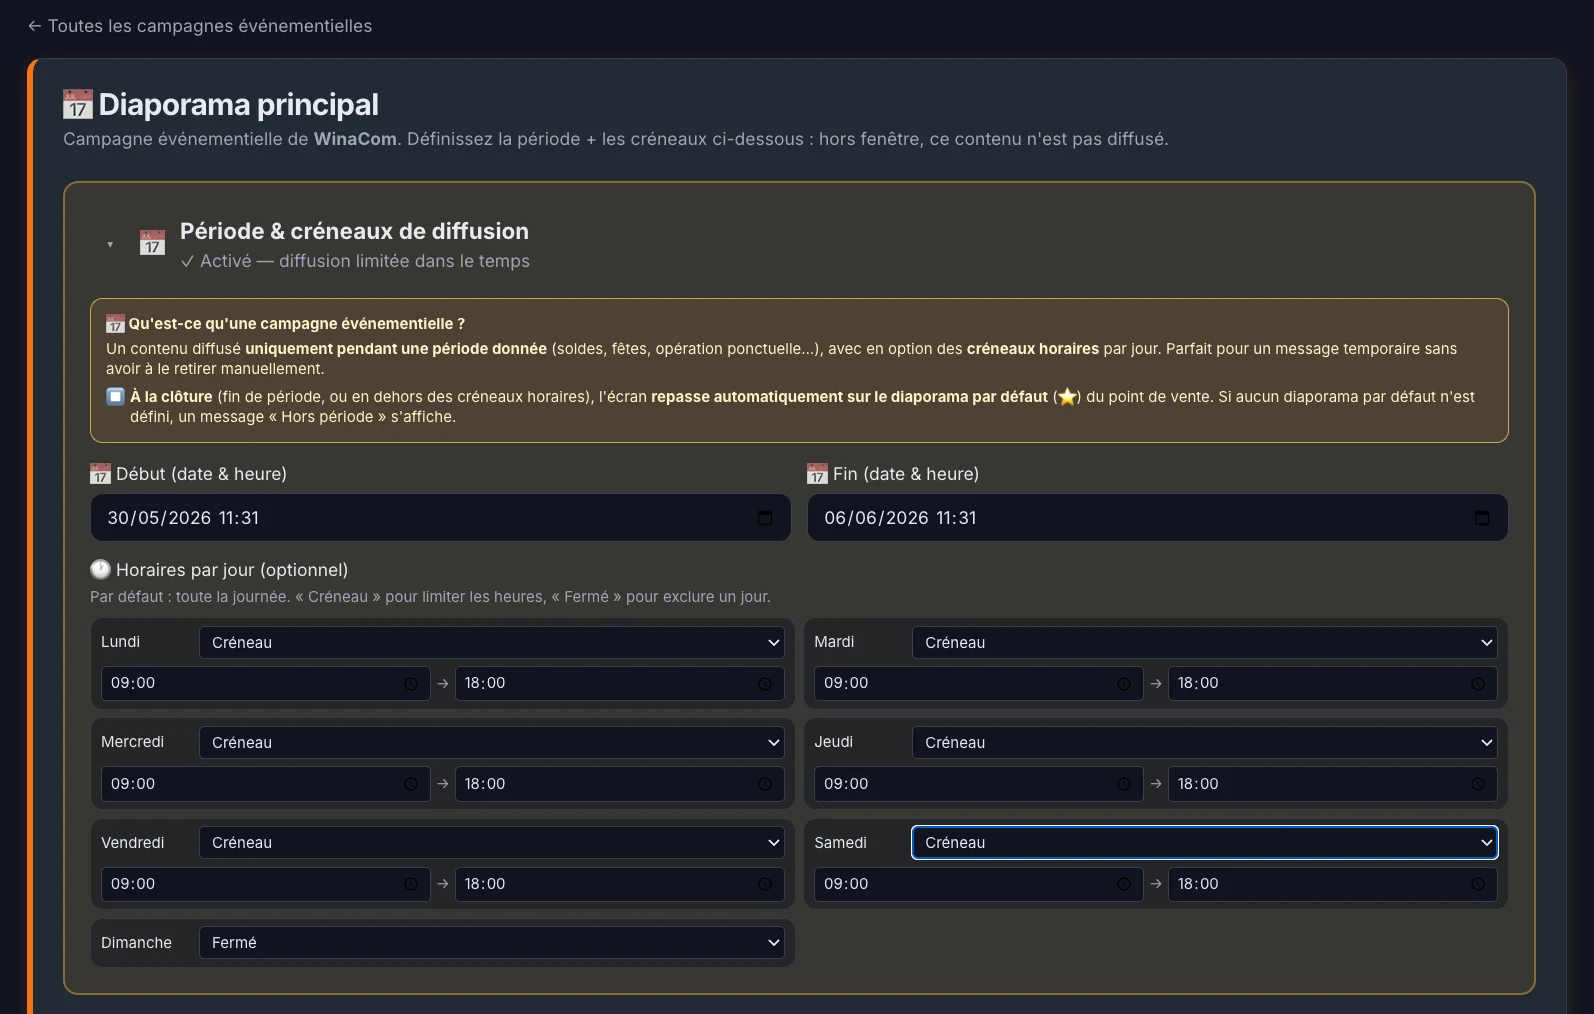Open Mardi schedule mode dropdown
1594x1014 pixels.
[x=1205, y=642]
